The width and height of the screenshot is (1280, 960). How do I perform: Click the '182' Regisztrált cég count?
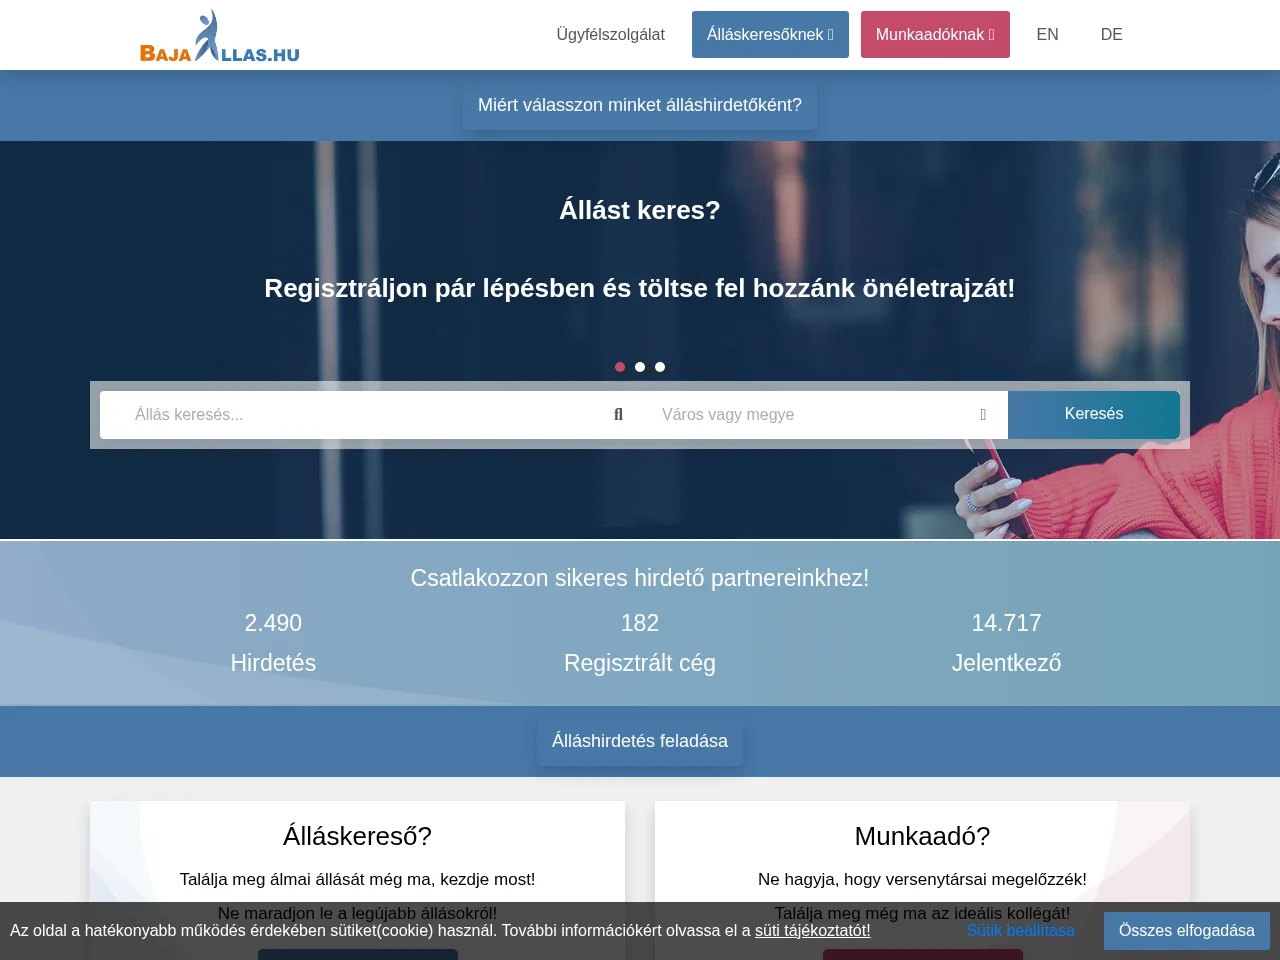640,623
